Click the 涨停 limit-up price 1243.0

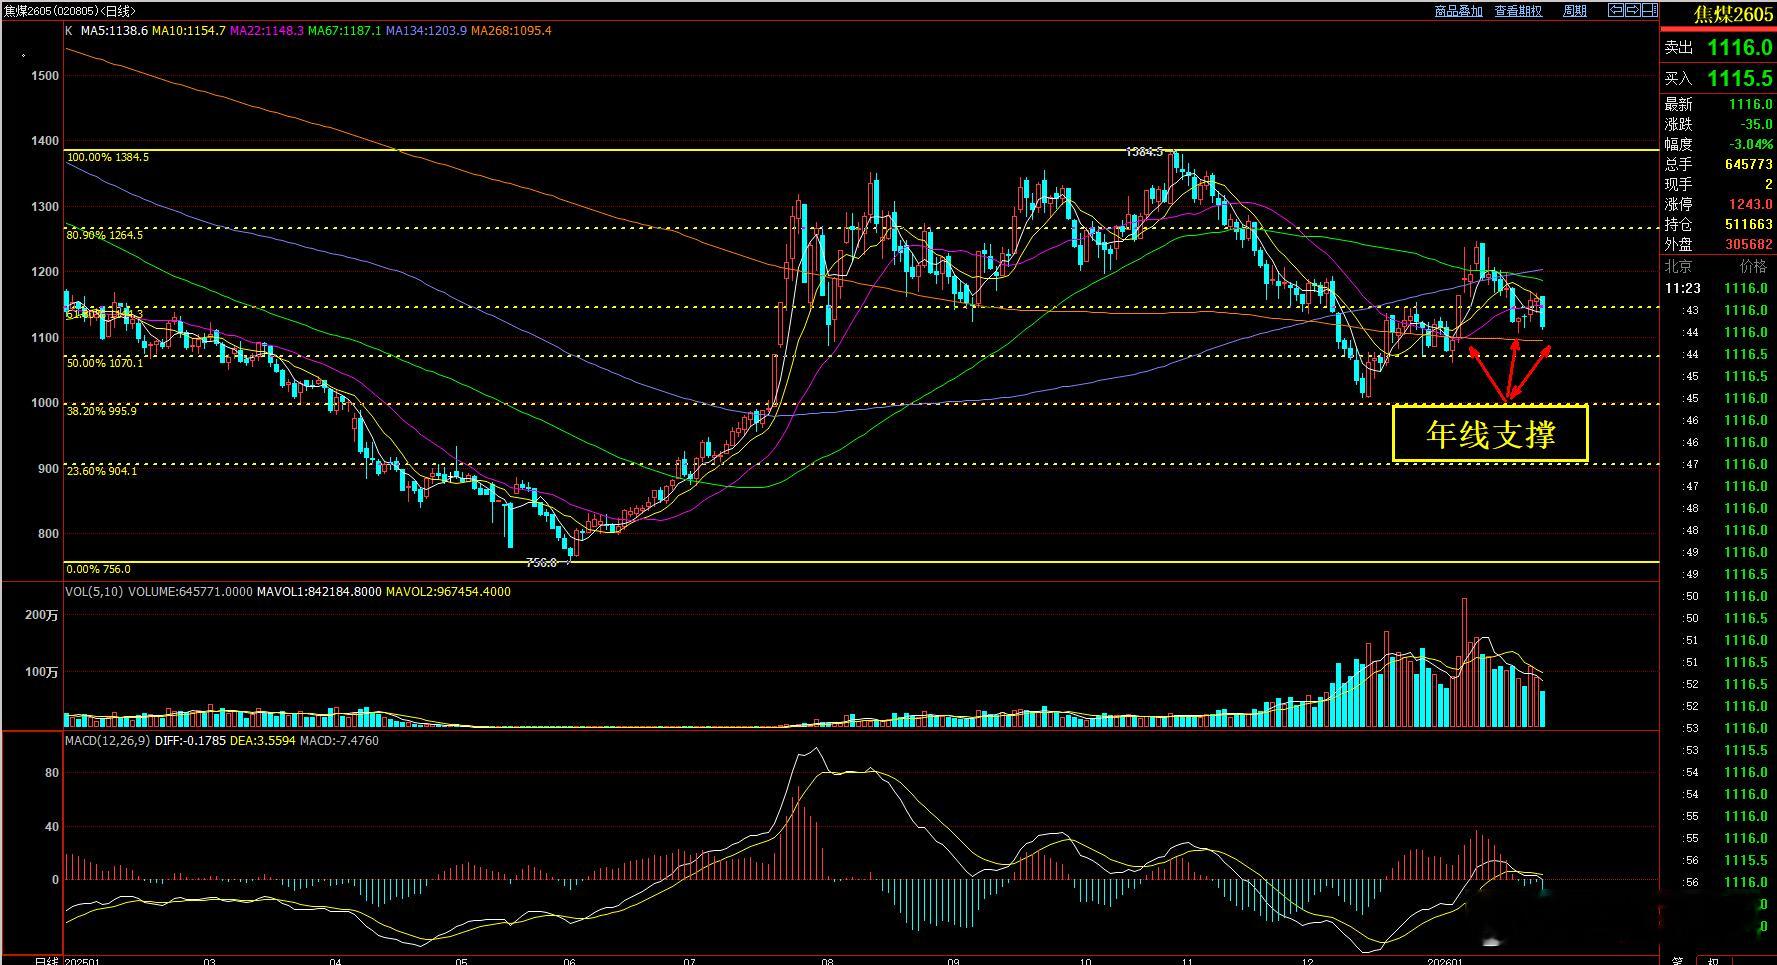tap(1752, 205)
